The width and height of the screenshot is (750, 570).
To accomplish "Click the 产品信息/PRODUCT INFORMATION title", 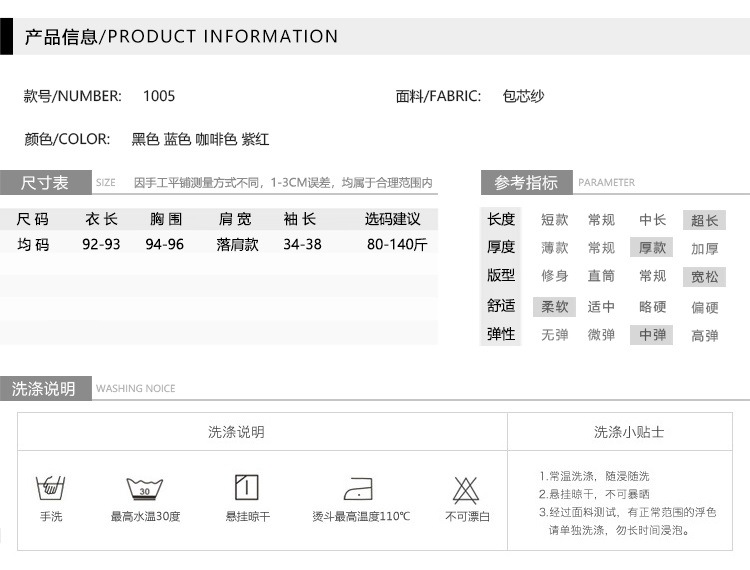I will point(181,37).
